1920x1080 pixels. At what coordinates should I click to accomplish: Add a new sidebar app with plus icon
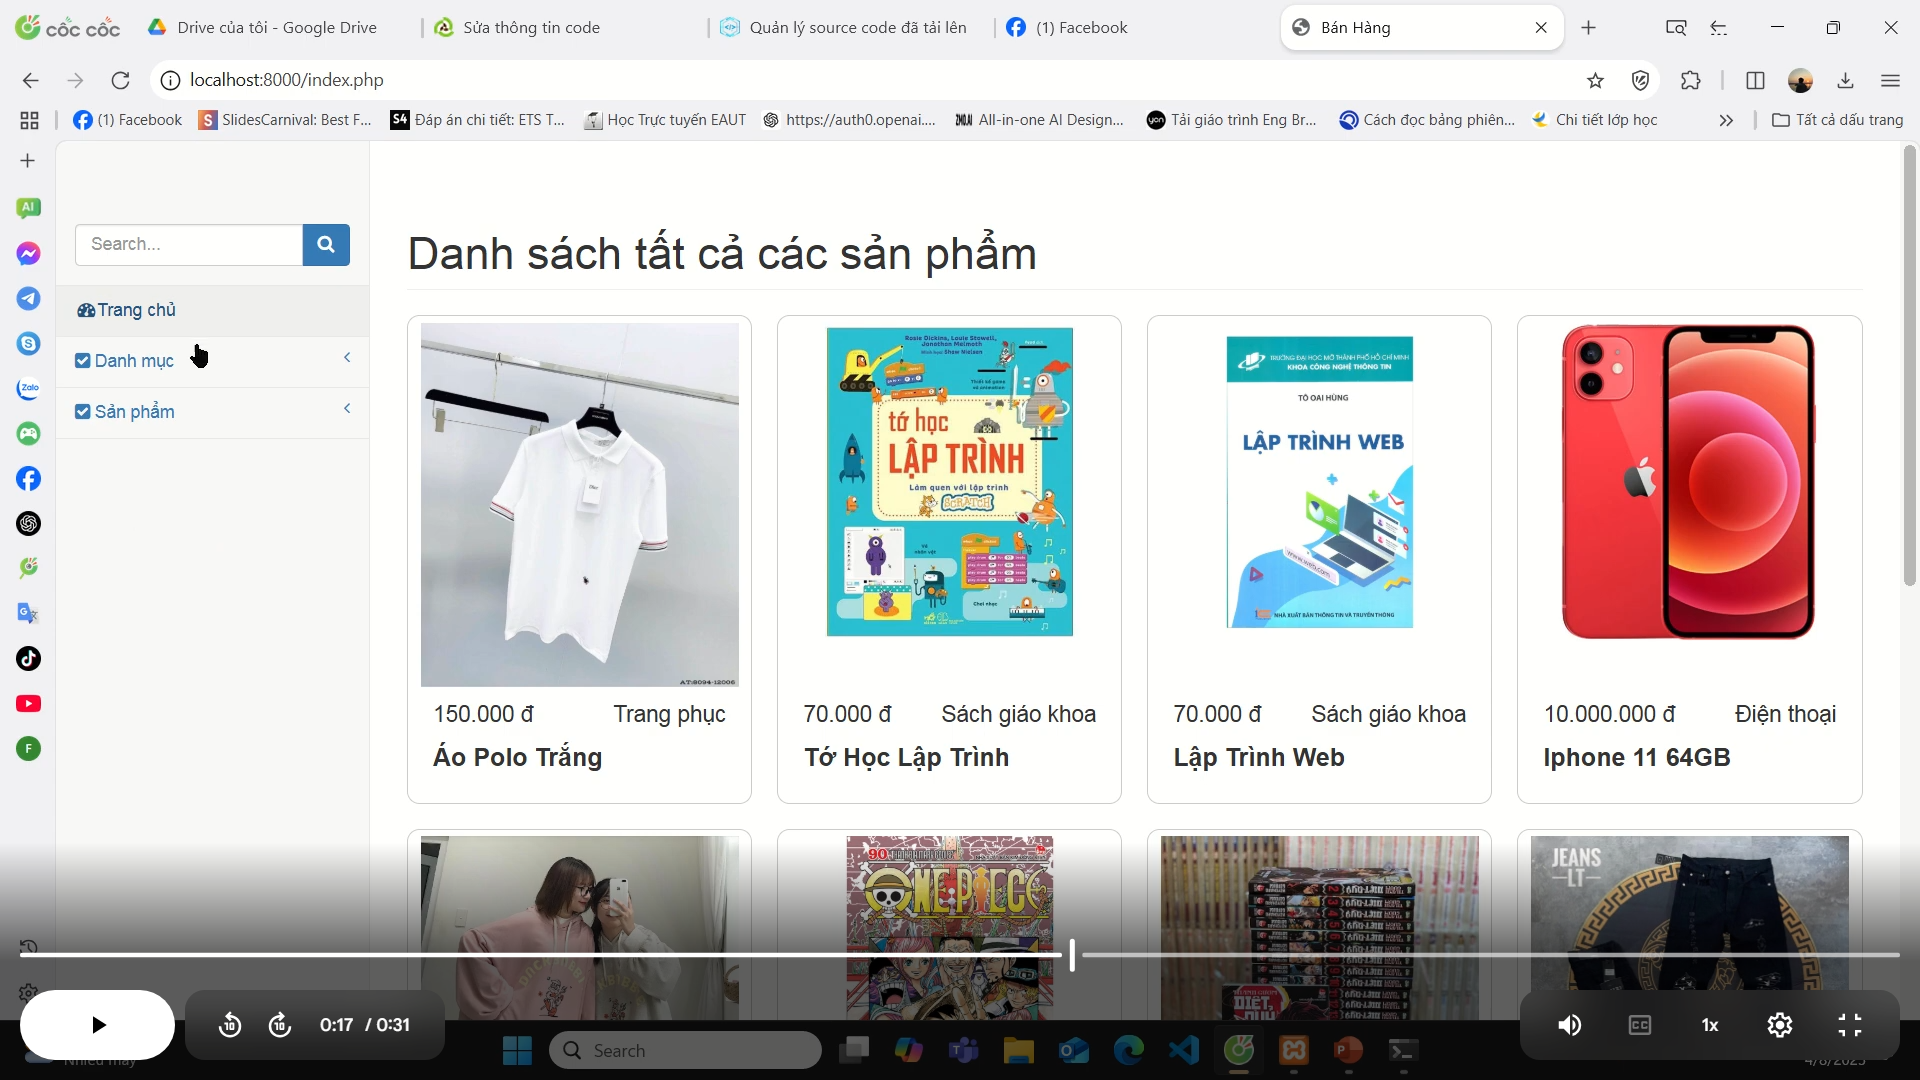(x=28, y=161)
